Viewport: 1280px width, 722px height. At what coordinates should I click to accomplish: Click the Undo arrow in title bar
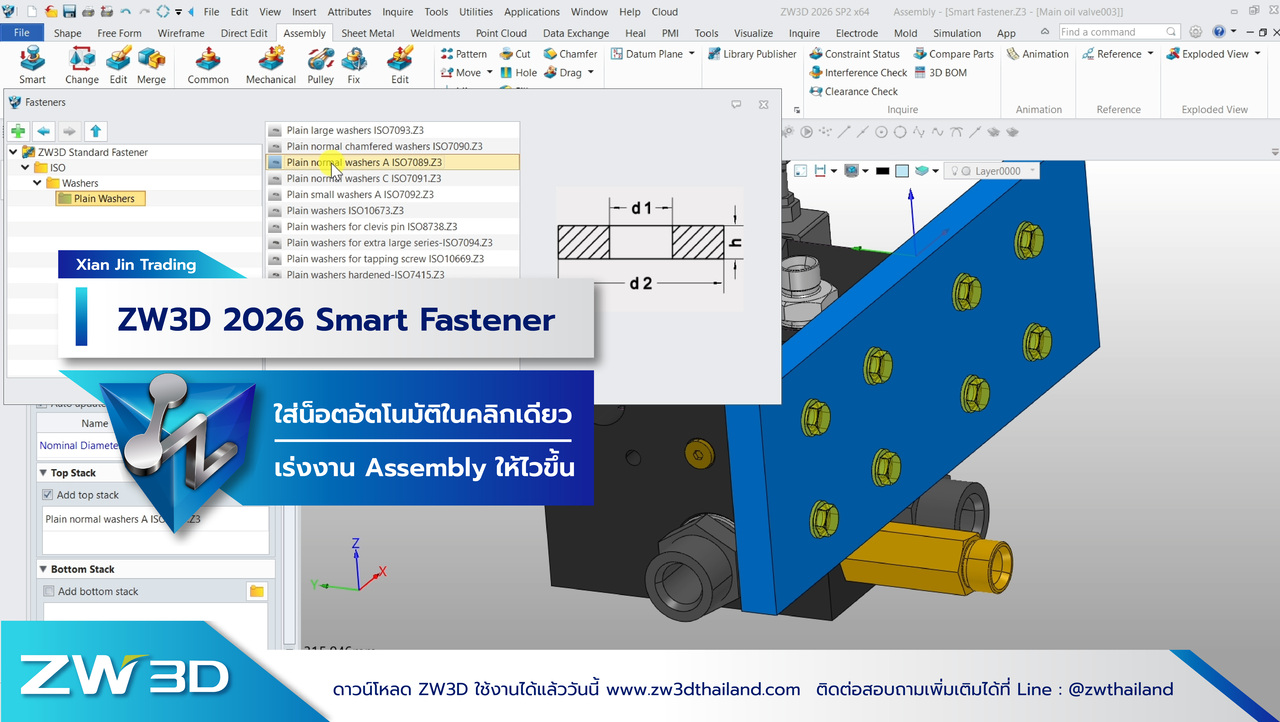(x=125, y=12)
